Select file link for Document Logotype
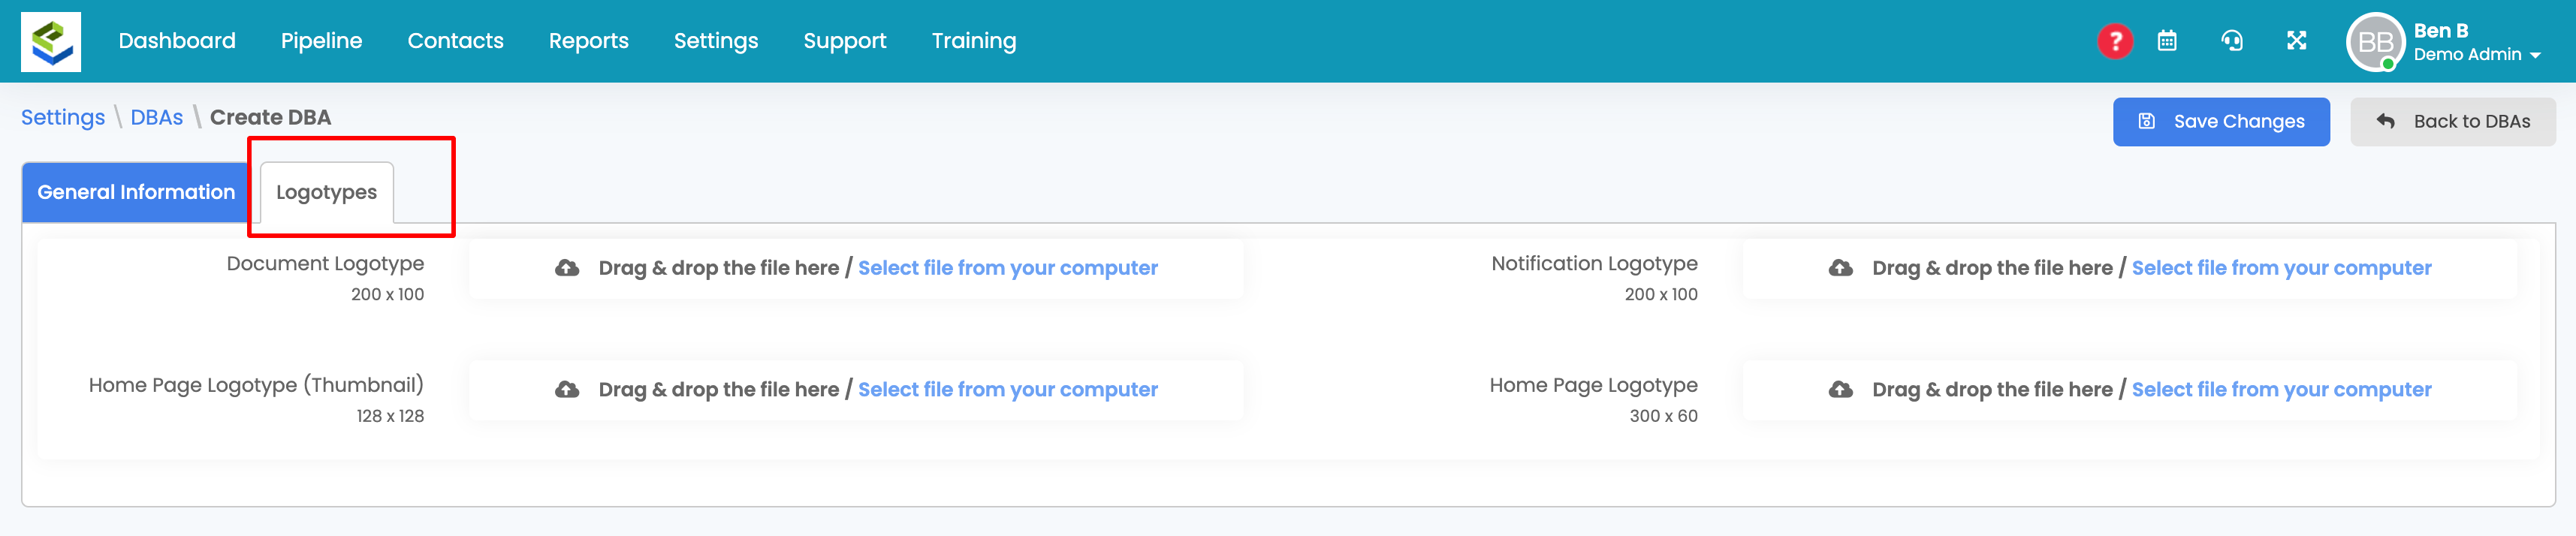This screenshot has width=2576, height=536. click(1007, 268)
